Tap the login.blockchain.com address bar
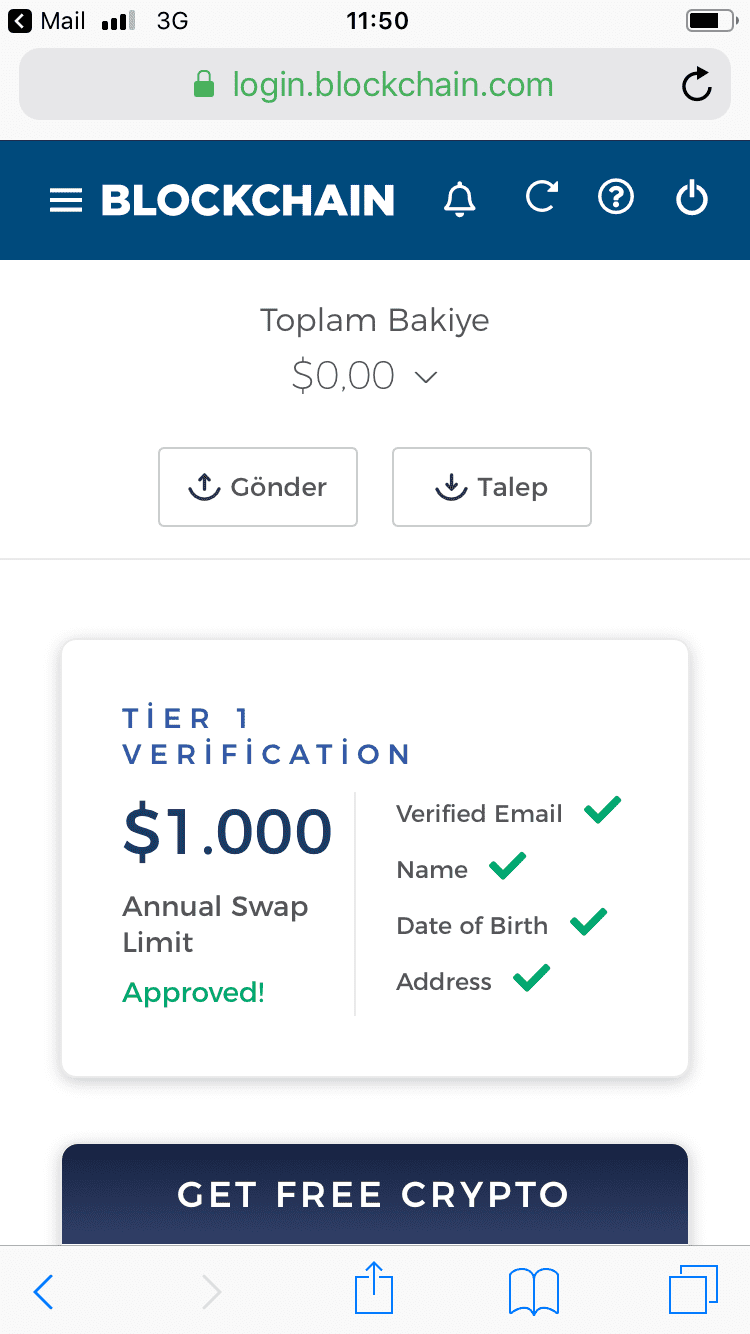 click(375, 85)
